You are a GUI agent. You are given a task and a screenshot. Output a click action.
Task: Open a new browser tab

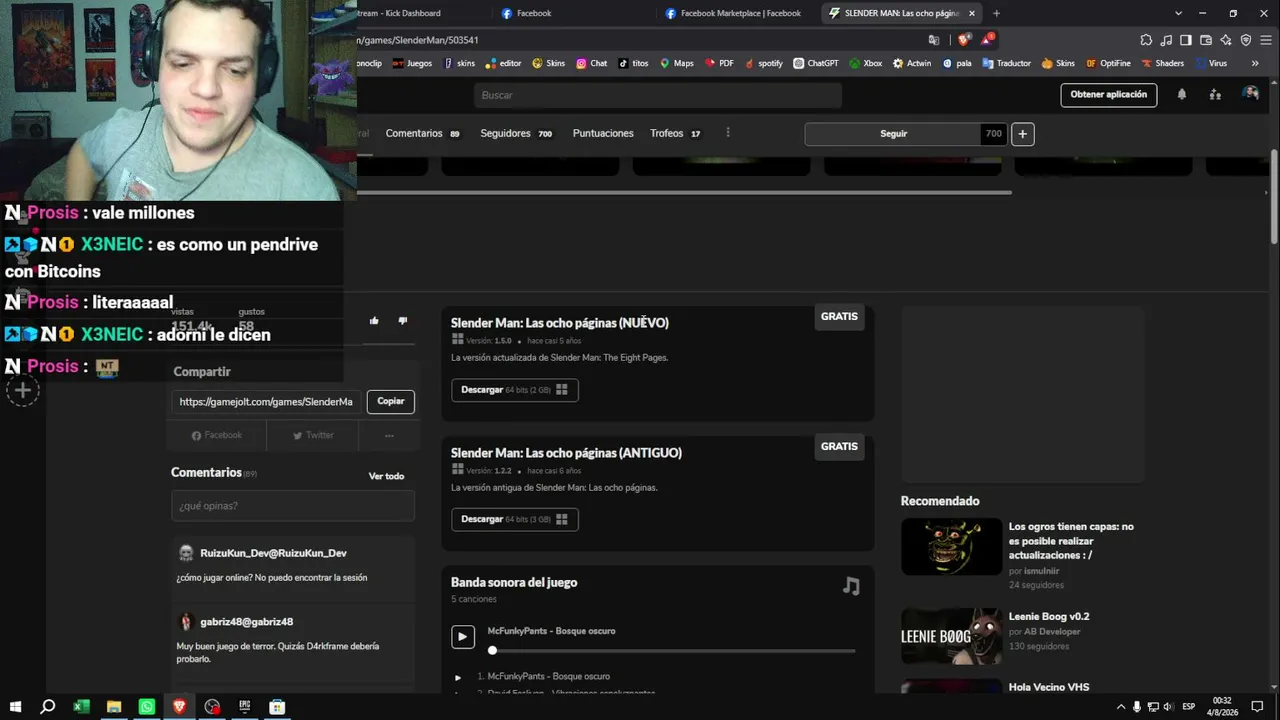tap(996, 13)
